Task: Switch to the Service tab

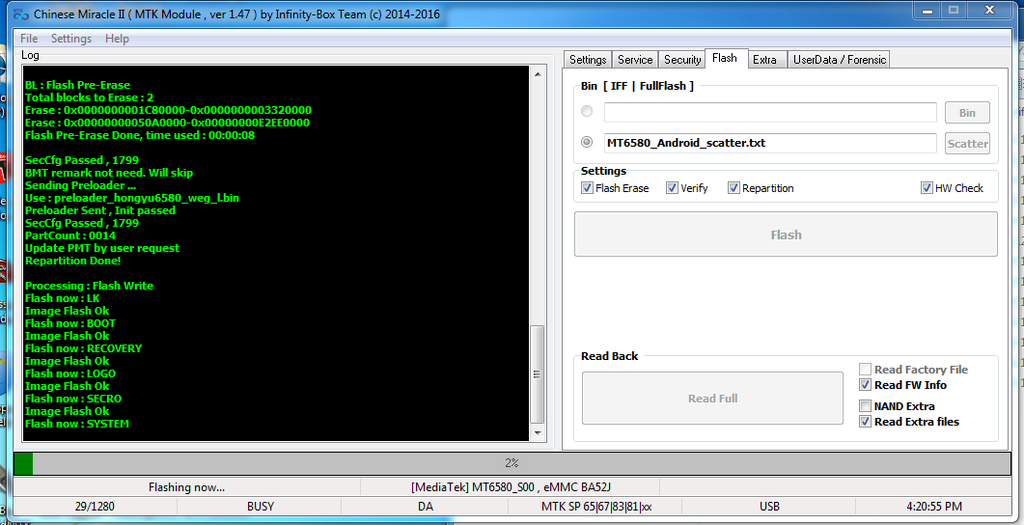Action: [x=635, y=60]
